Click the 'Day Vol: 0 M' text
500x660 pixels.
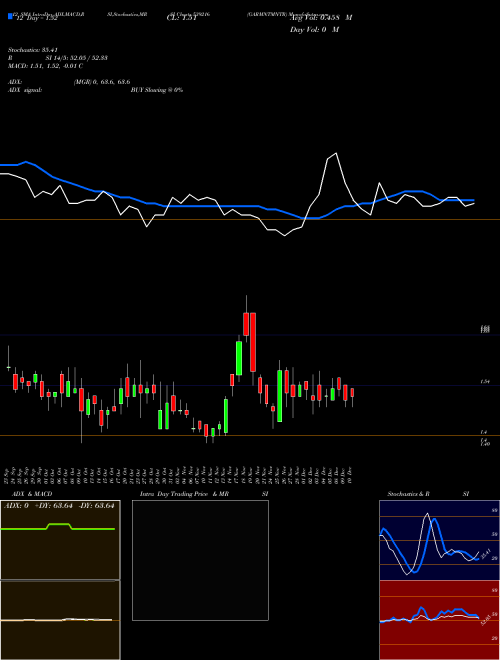(314, 30)
